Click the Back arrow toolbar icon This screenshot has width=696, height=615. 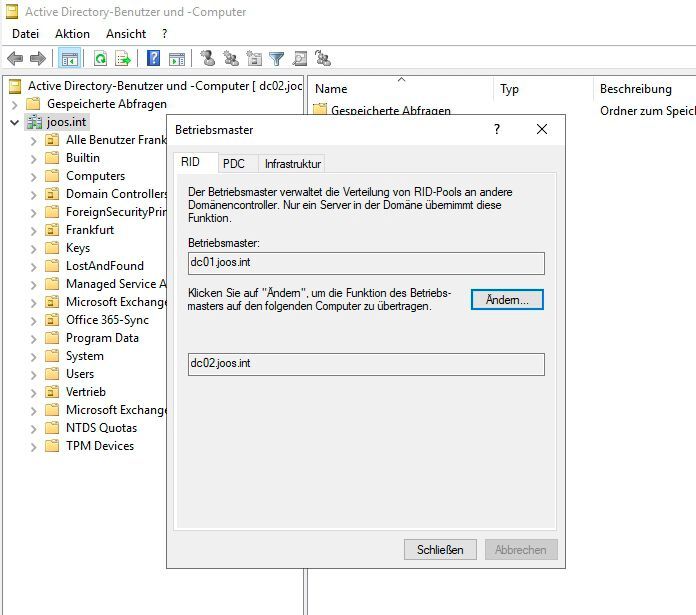pos(15,58)
